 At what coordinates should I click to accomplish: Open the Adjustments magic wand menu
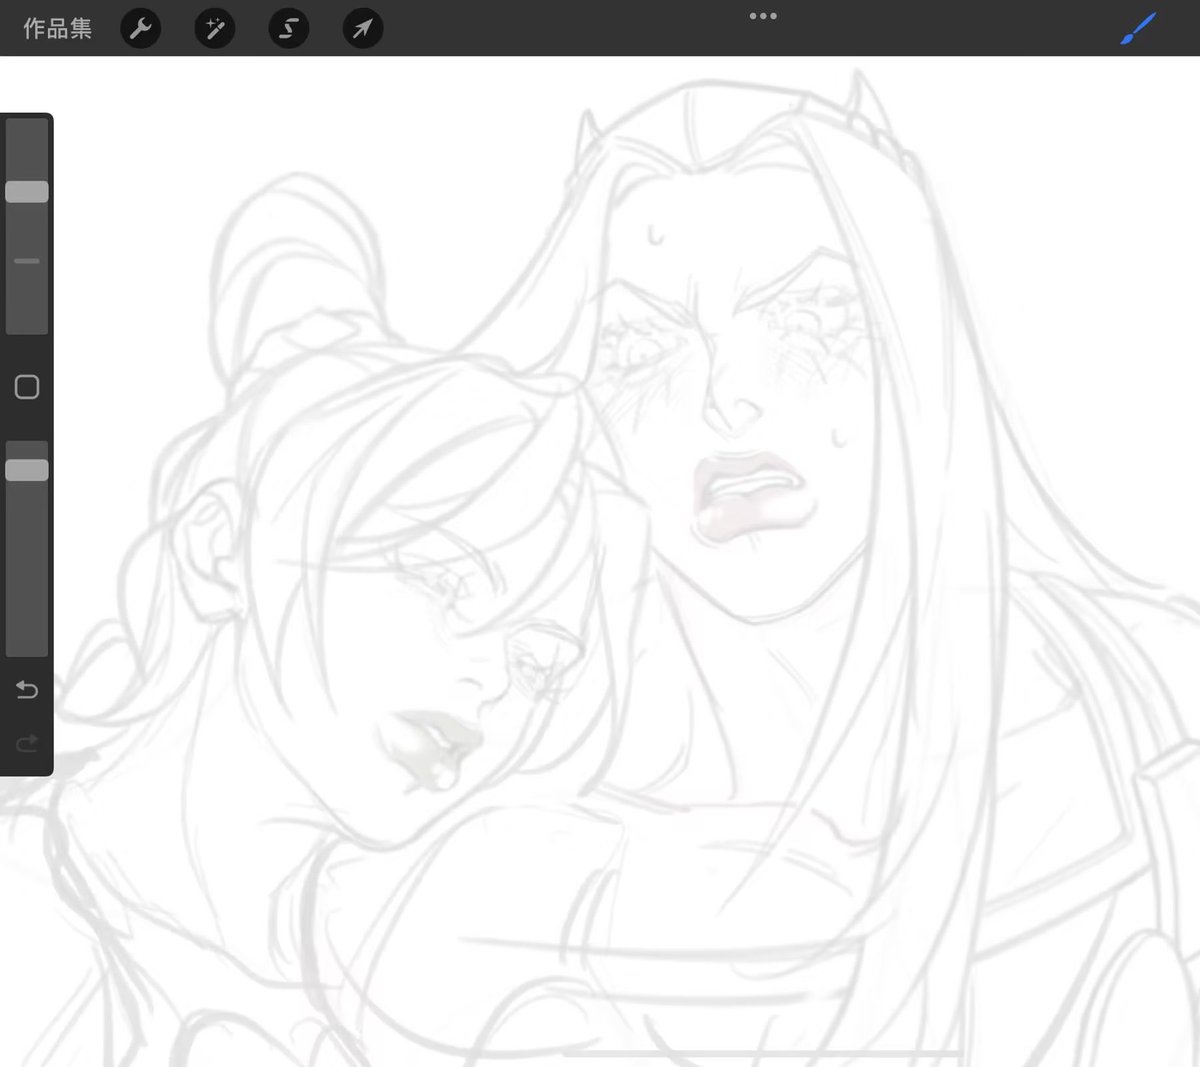pos(215,29)
